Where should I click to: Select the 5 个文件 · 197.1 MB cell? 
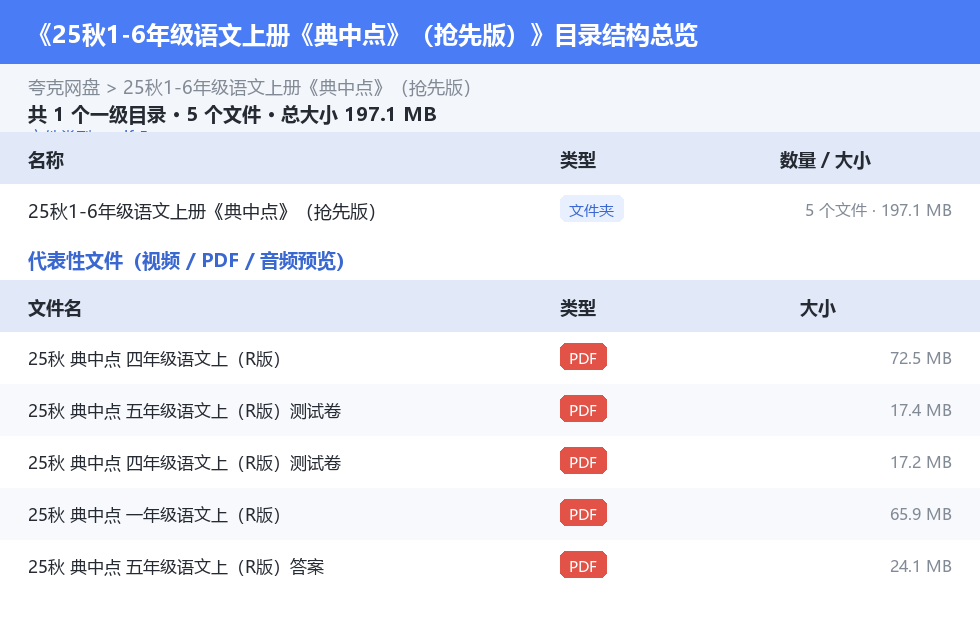point(878,210)
